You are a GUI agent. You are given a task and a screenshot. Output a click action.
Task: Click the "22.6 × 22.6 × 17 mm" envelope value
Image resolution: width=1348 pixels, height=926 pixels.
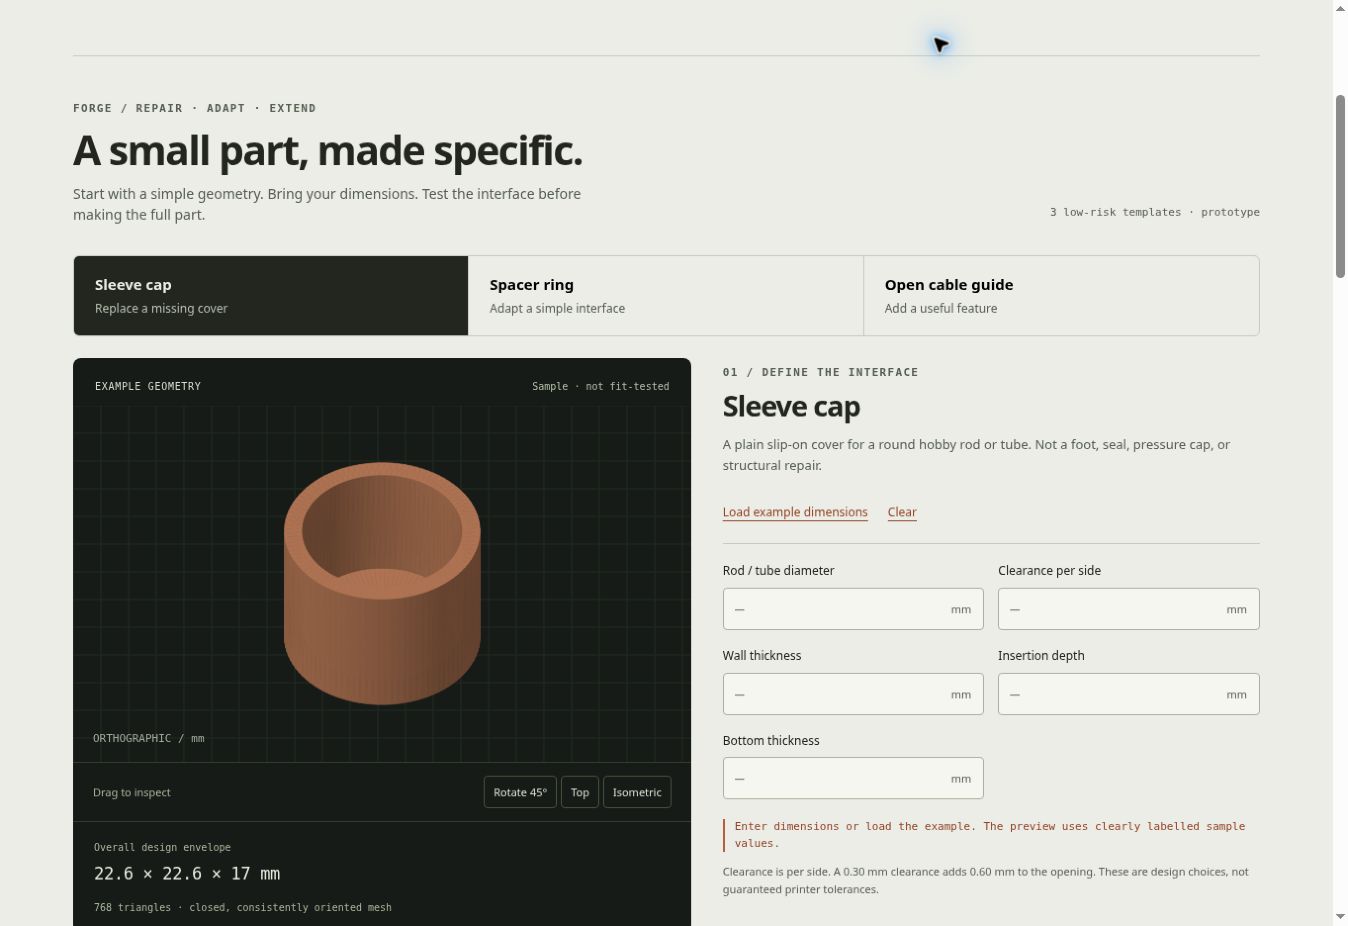point(187,874)
